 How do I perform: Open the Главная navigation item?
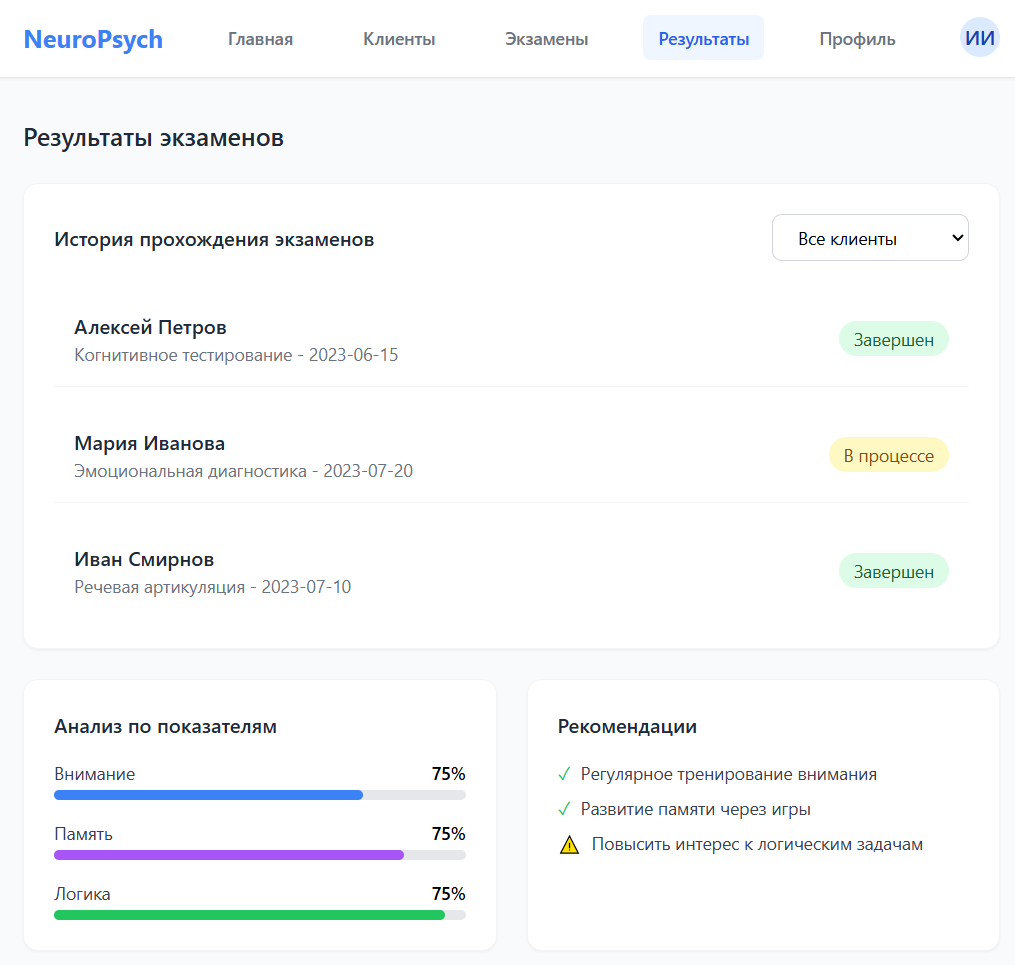[x=260, y=39]
